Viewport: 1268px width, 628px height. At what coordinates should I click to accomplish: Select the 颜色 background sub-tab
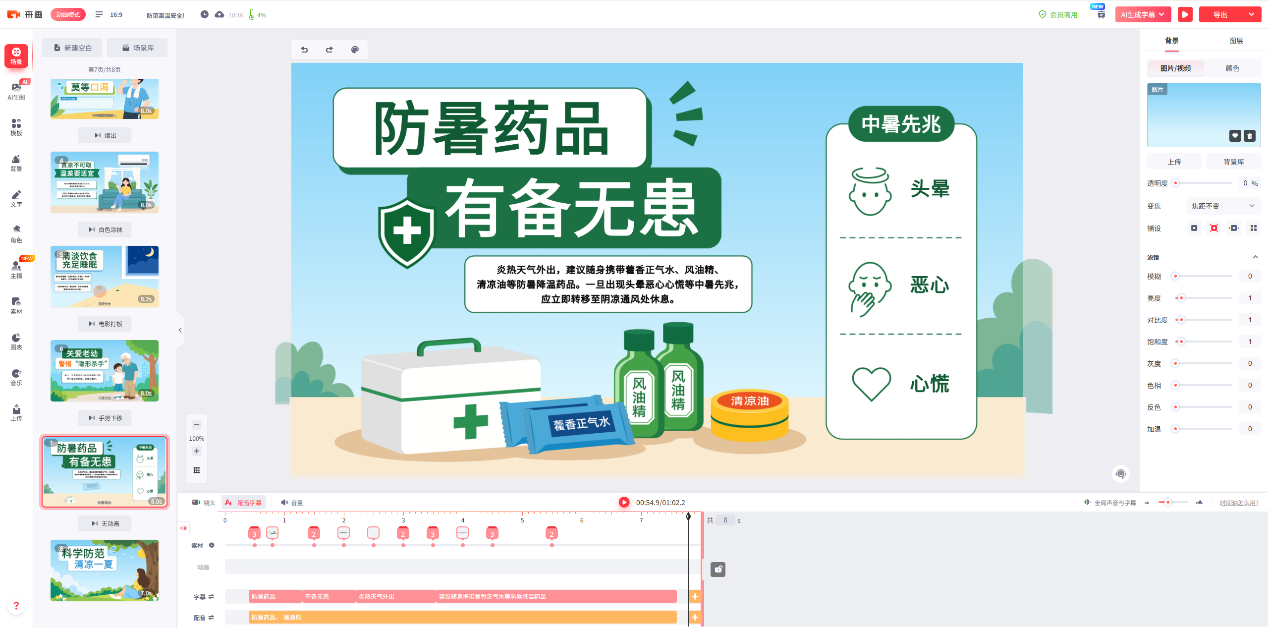point(1232,68)
